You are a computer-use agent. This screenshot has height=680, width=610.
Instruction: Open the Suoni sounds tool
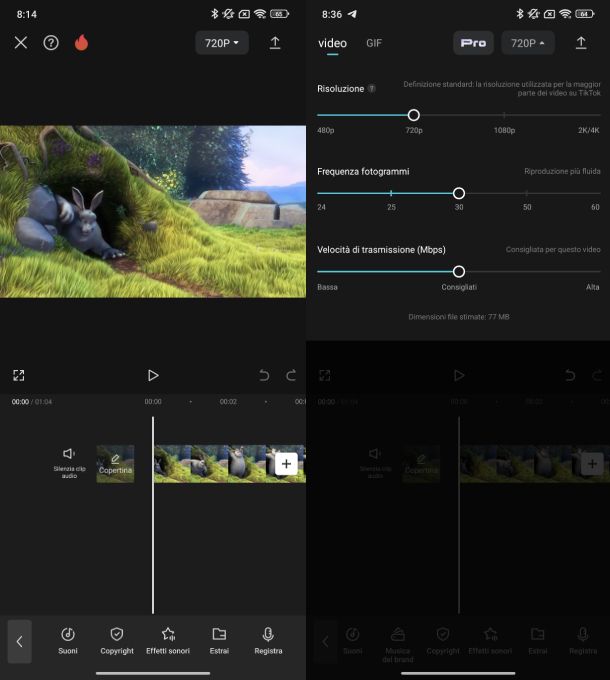click(68, 641)
